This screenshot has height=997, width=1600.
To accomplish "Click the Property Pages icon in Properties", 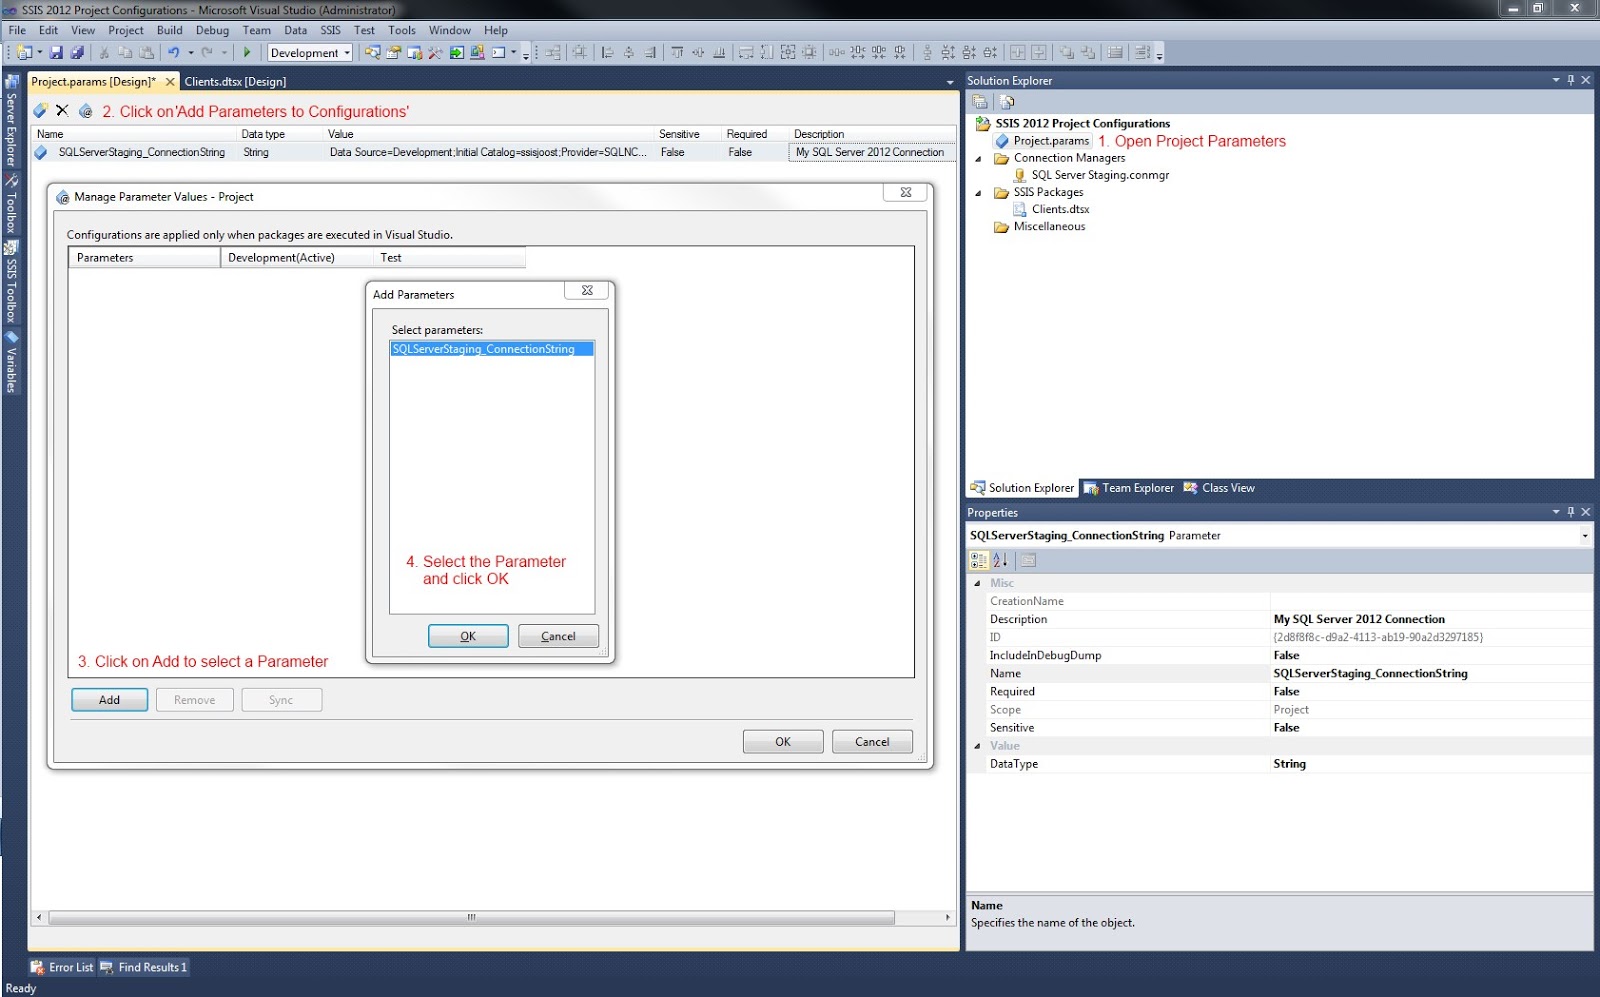I will pyautogui.click(x=1028, y=561).
